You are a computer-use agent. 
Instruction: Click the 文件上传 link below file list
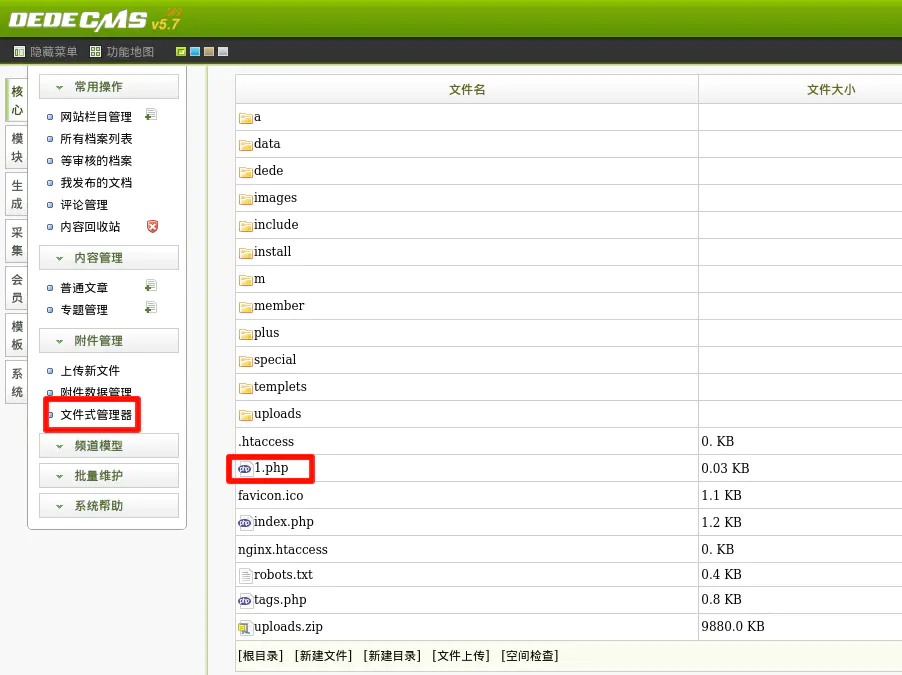pyautogui.click(x=461, y=656)
